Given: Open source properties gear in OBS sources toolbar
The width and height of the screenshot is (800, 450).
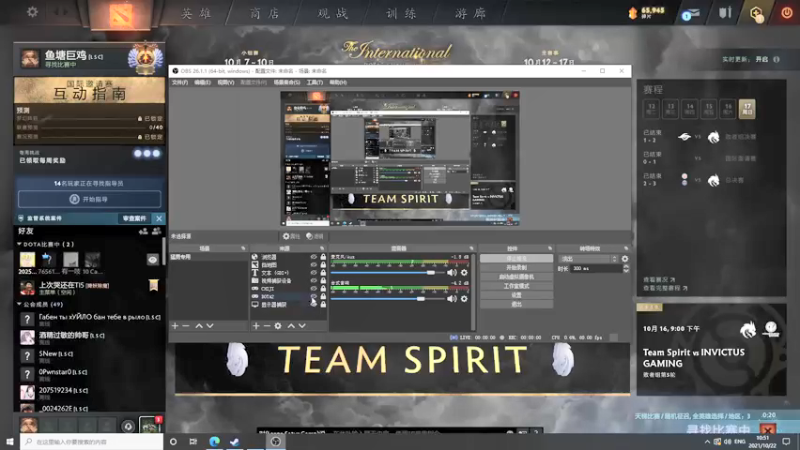Looking at the screenshot, I should [x=278, y=326].
